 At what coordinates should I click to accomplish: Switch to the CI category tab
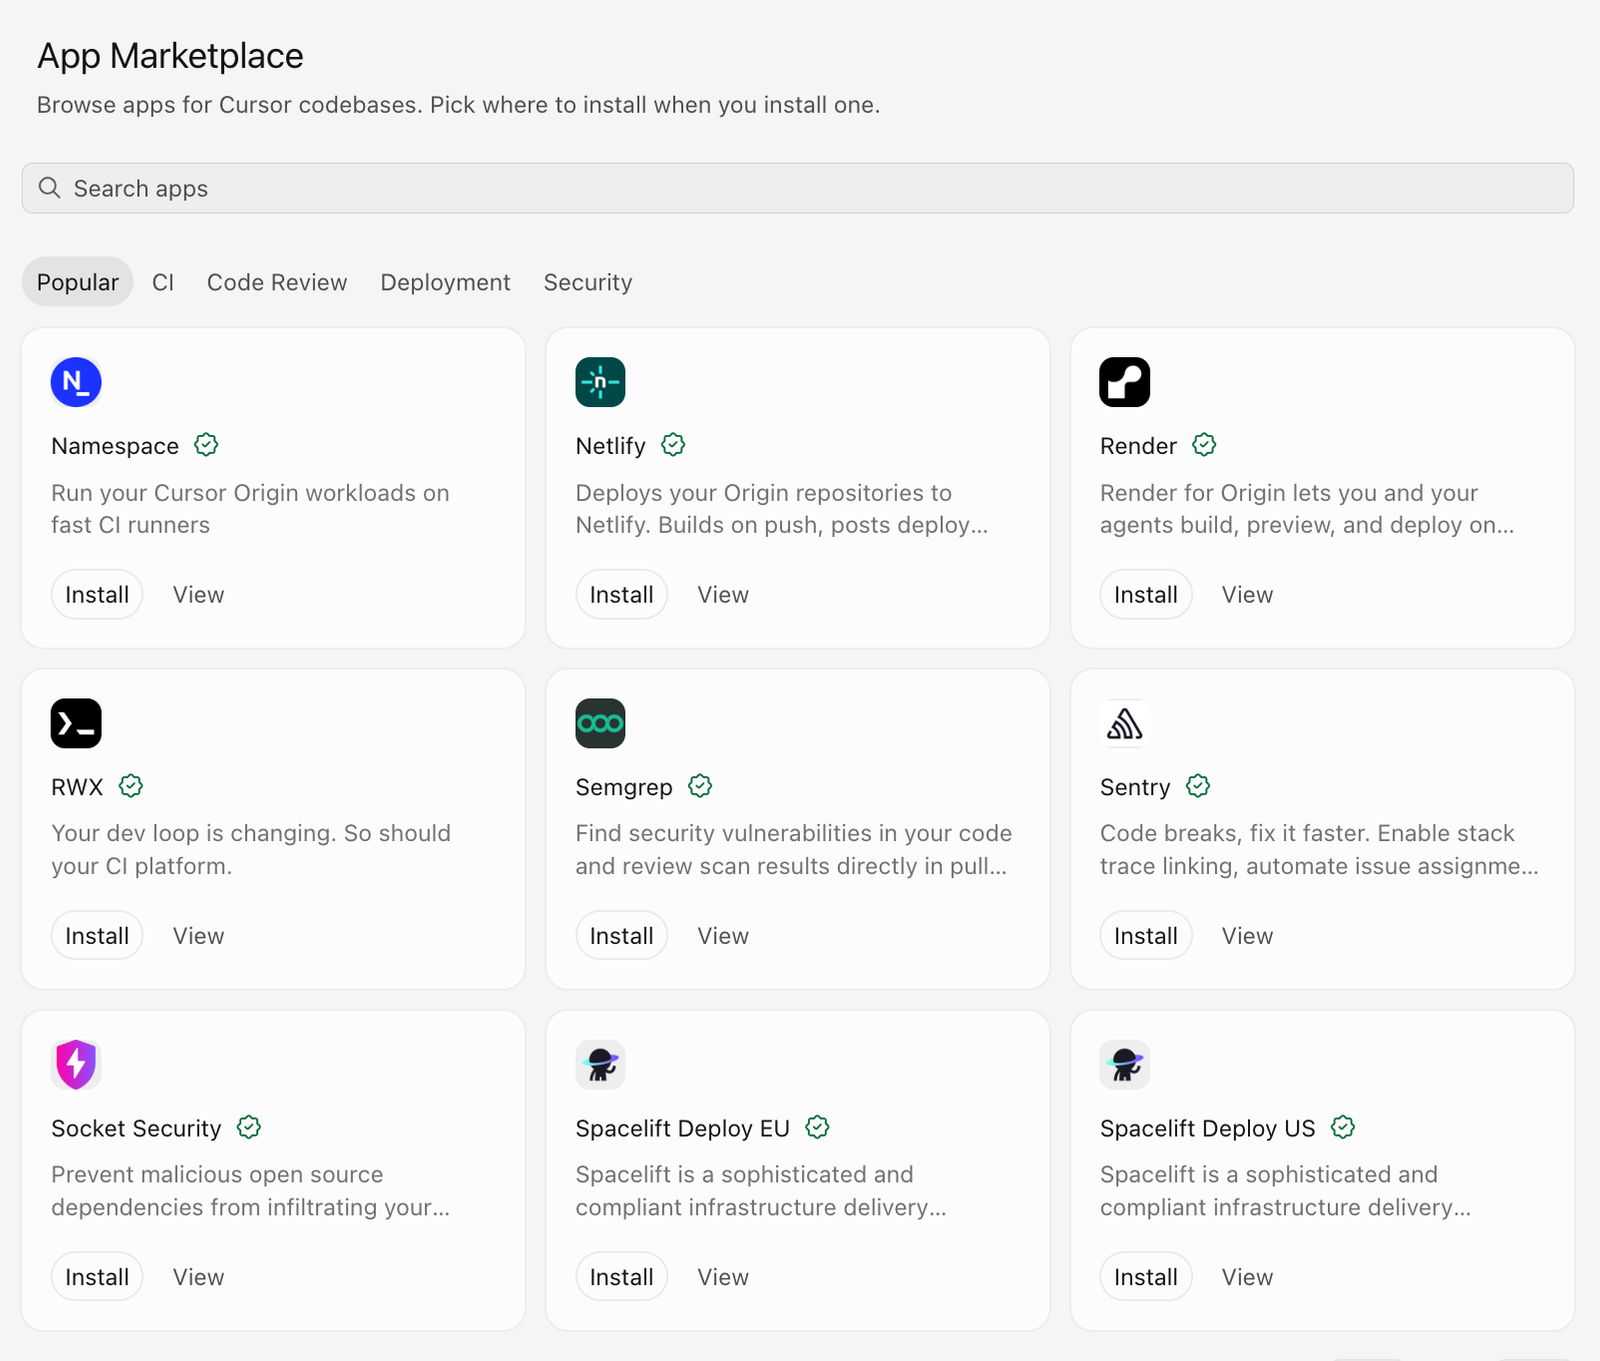click(x=163, y=282)
